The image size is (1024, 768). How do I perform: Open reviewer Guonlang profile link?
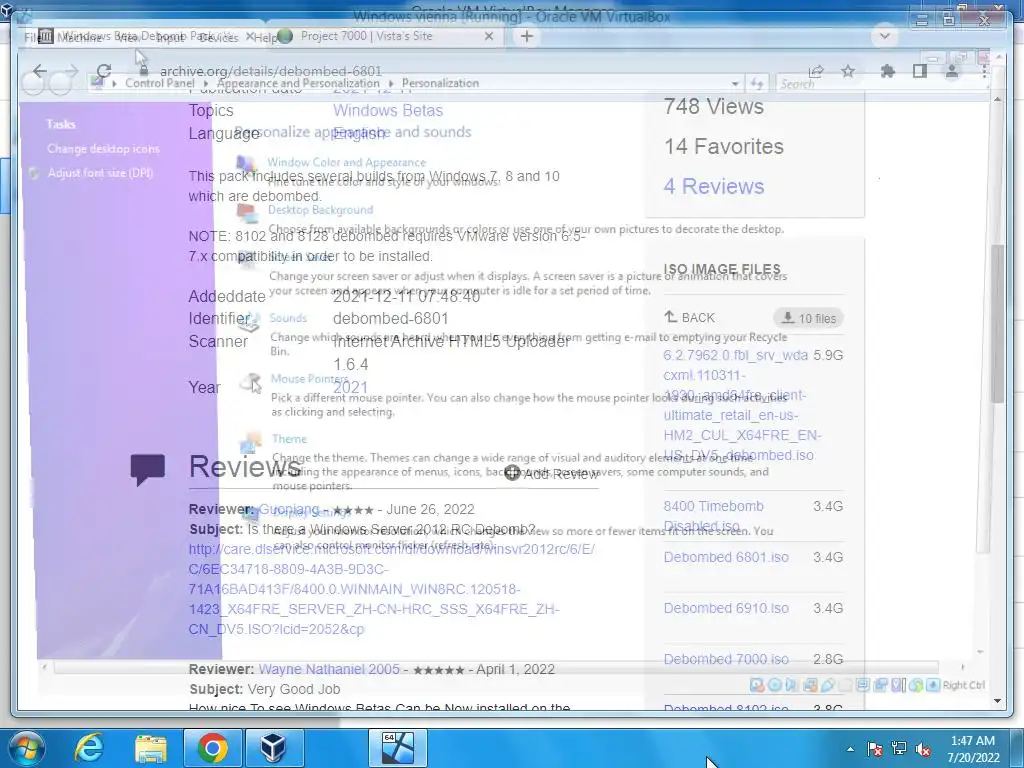(289, 509)
